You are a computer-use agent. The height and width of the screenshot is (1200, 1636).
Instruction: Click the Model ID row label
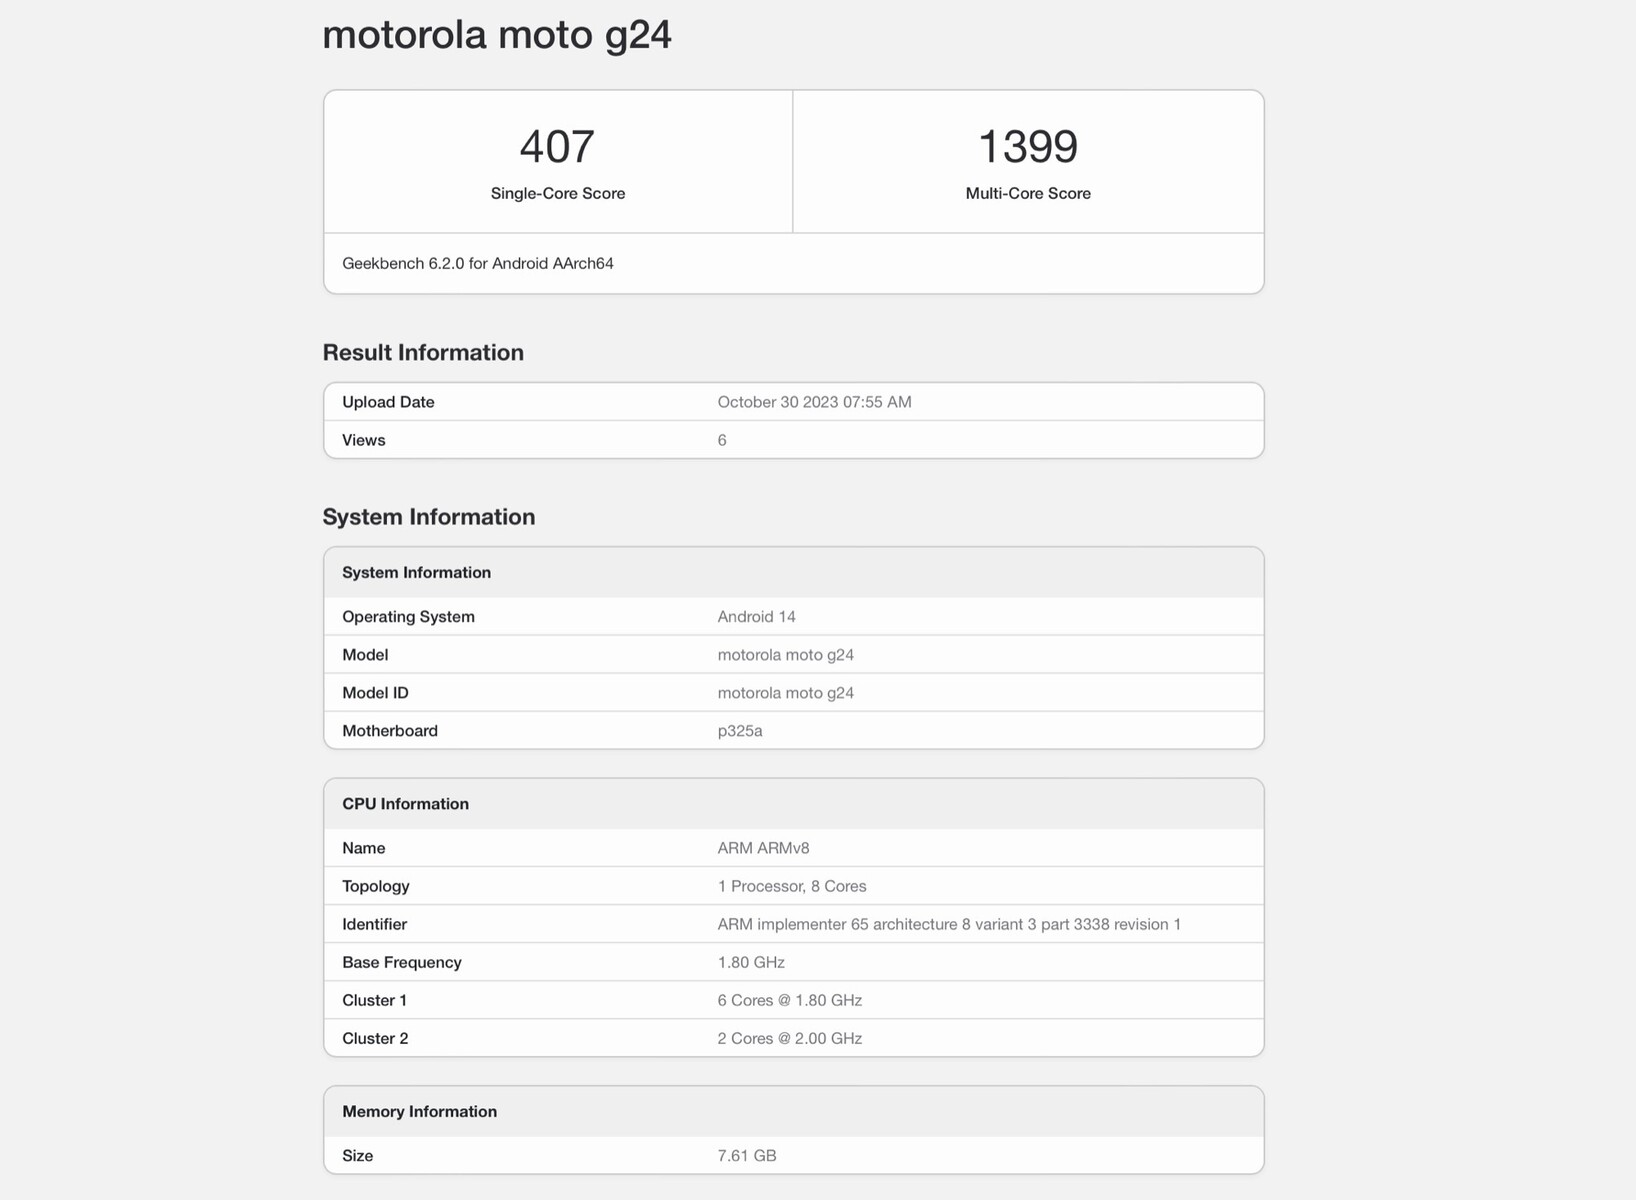coord(375,693)
